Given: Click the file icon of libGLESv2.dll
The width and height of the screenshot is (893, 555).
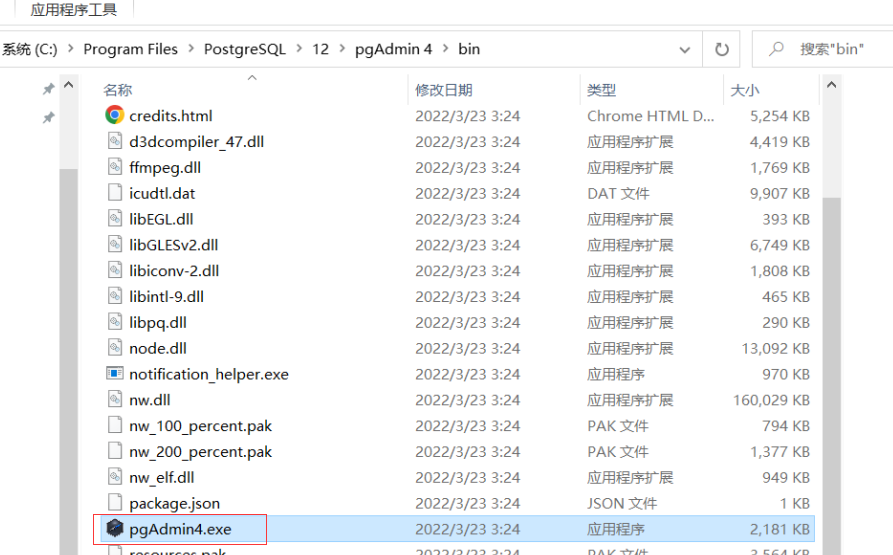Looking at the screenshot, I should point(114,244).
